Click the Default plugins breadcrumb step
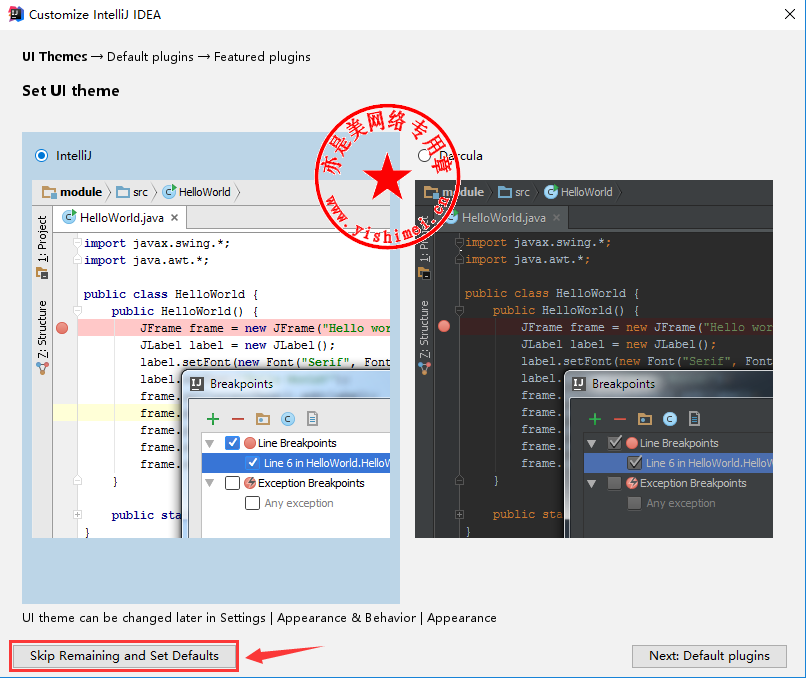806x678 pixels. (x=150, y=57)
